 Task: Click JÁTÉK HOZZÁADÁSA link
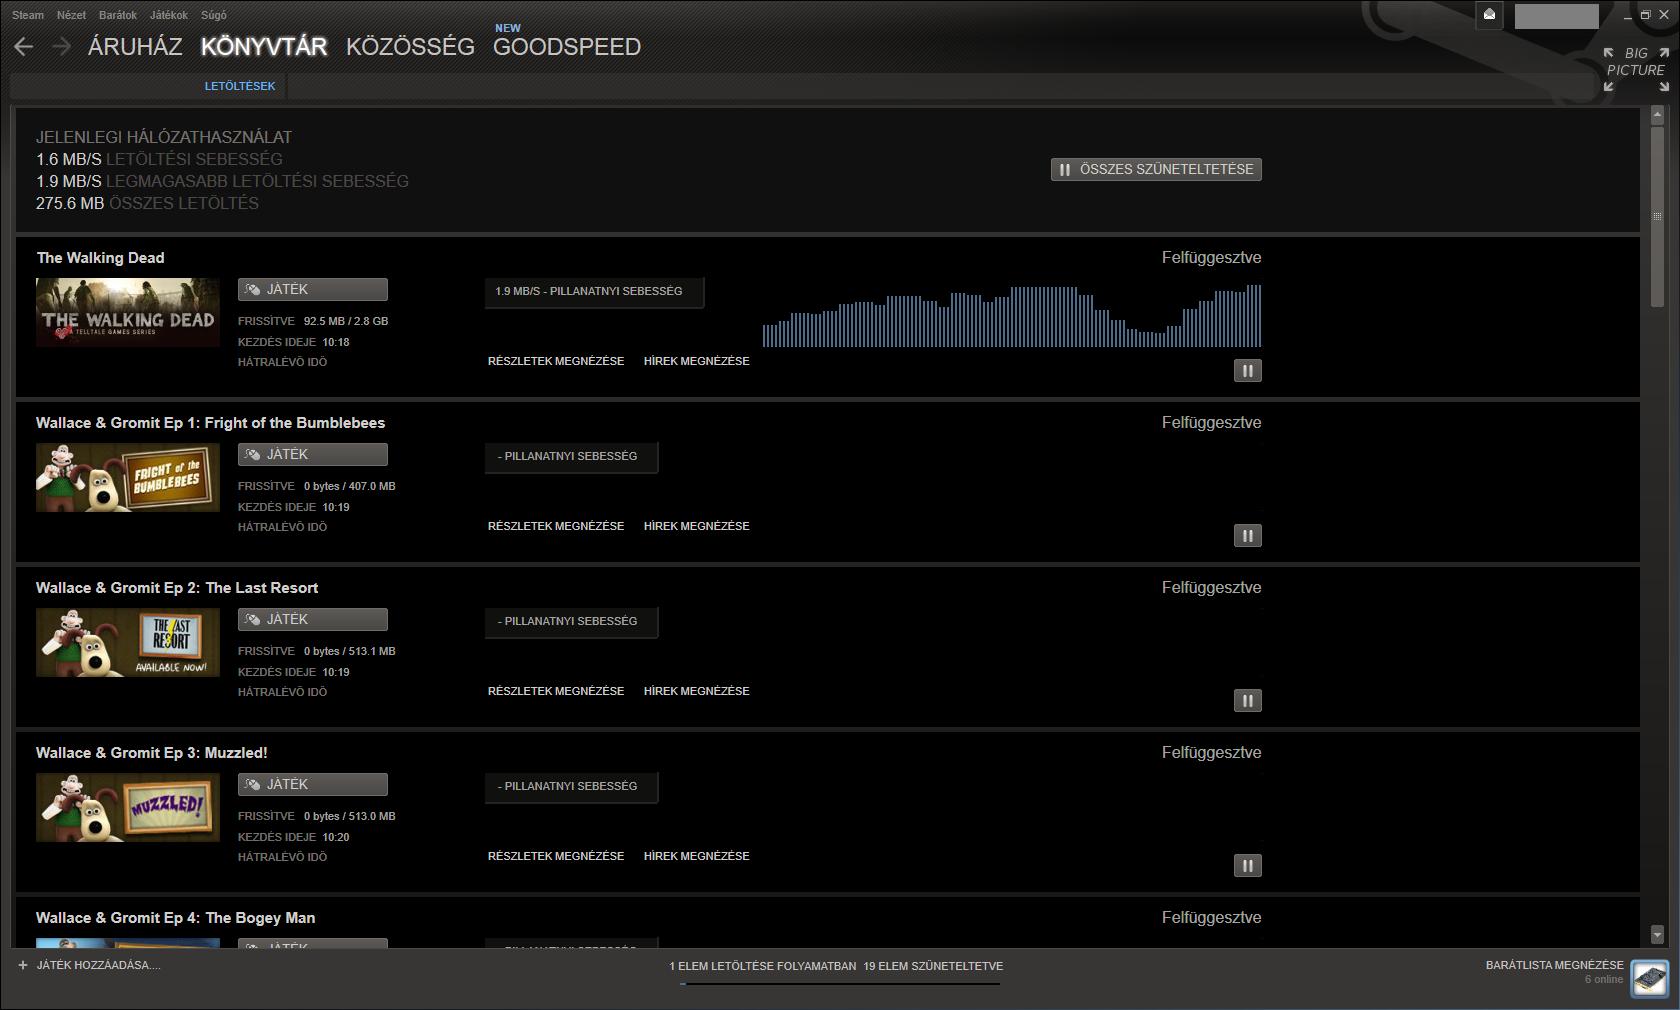(98, 966)
